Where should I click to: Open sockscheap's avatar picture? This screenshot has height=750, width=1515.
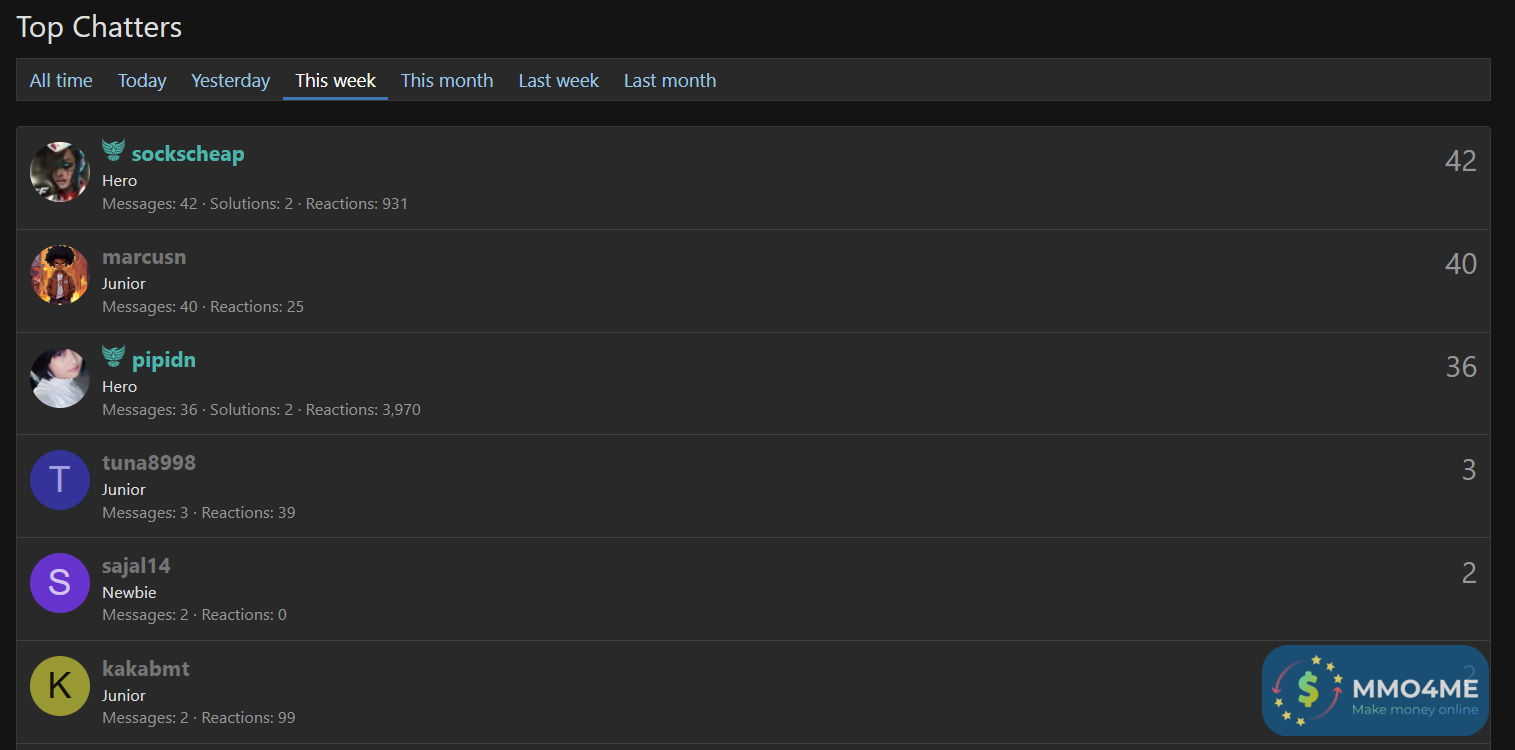point(60,172)
